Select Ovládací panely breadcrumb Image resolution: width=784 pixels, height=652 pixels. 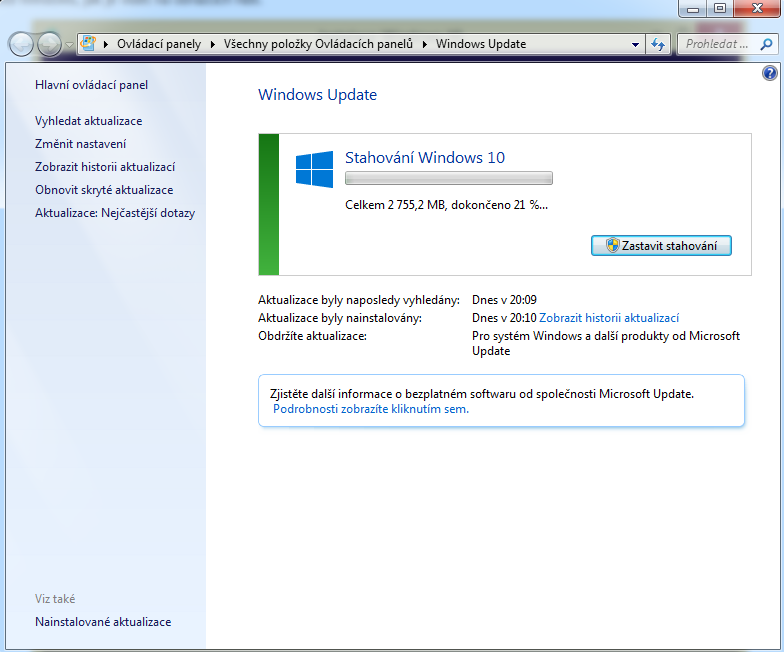pos(159,44)
